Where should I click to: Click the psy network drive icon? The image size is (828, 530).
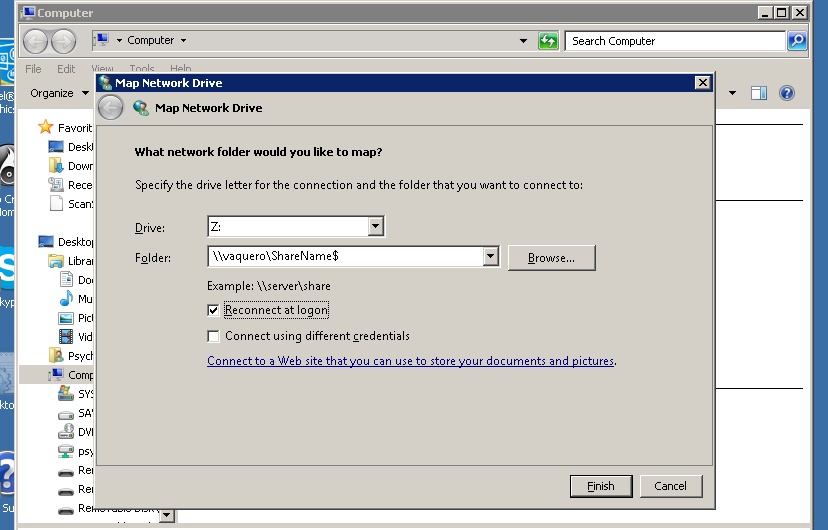tap(66, 451)
